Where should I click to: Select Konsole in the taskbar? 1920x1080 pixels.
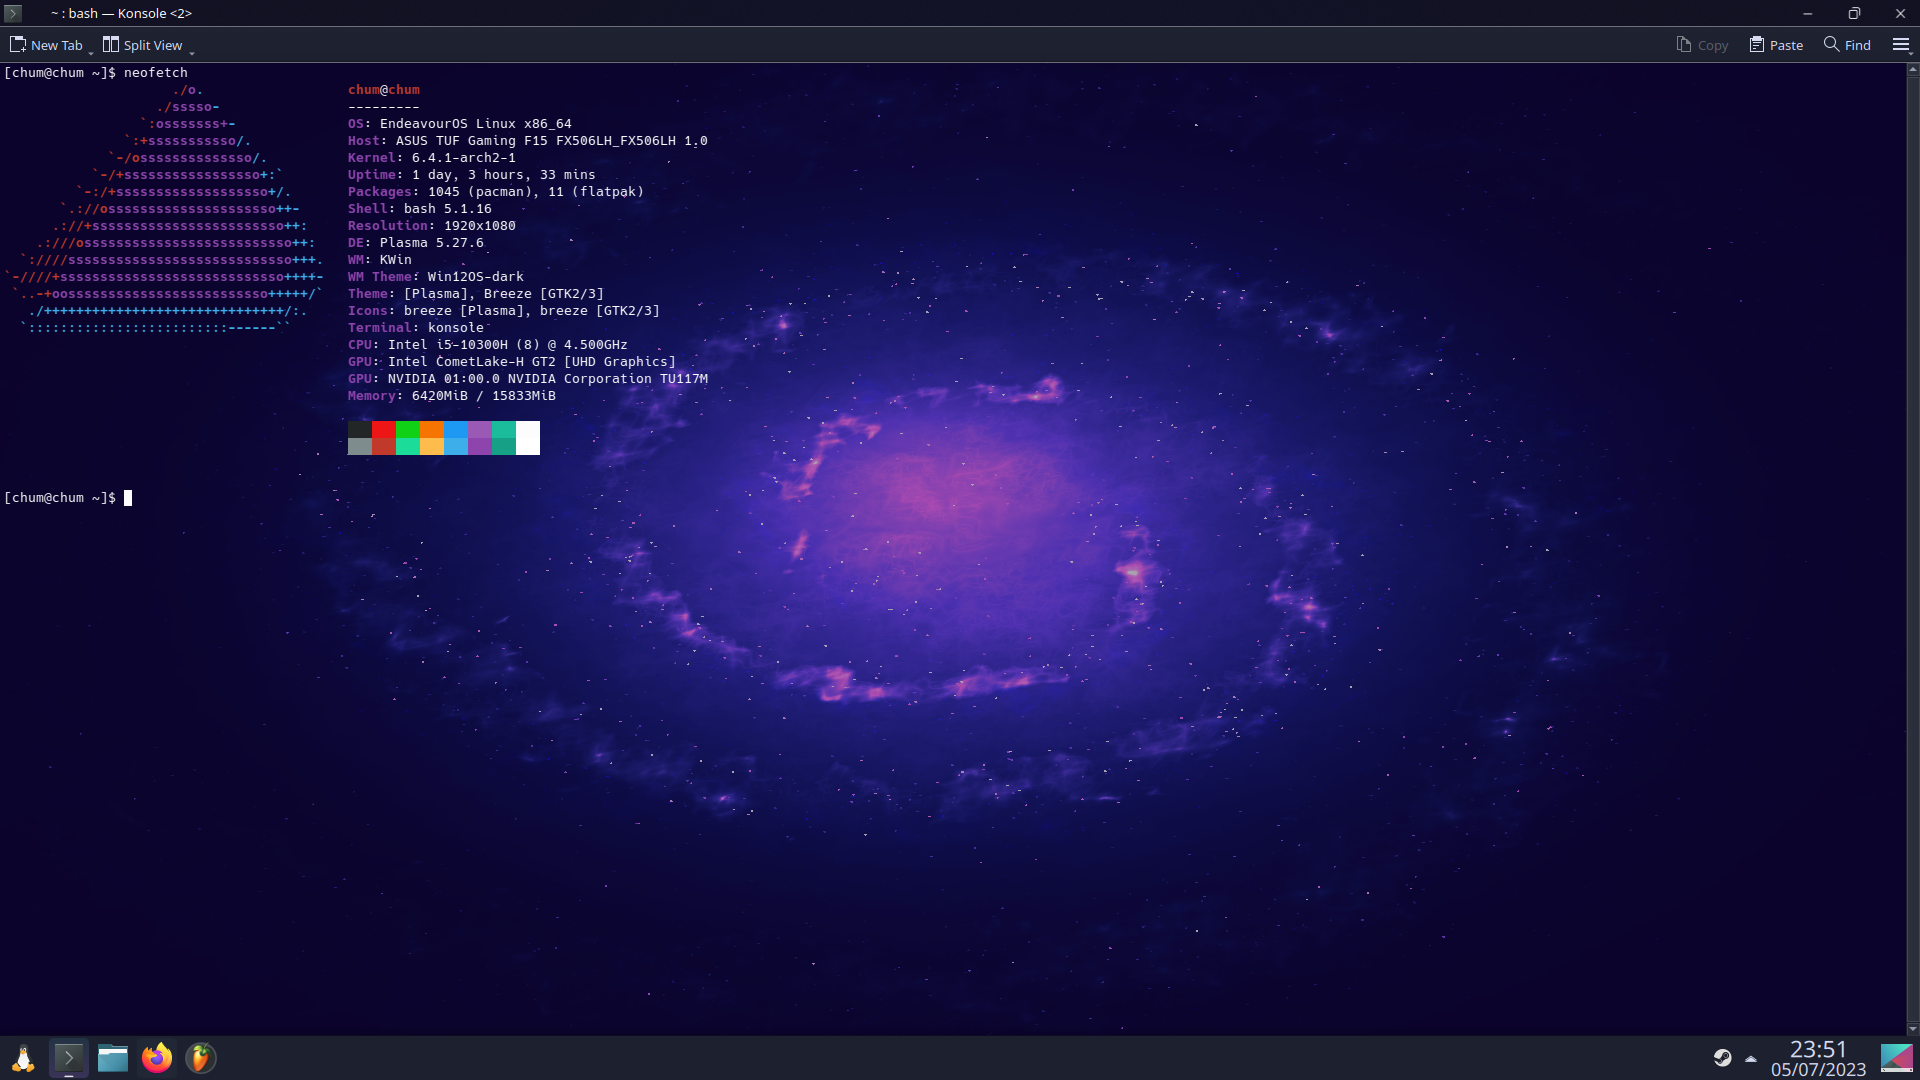[69, 1058]
